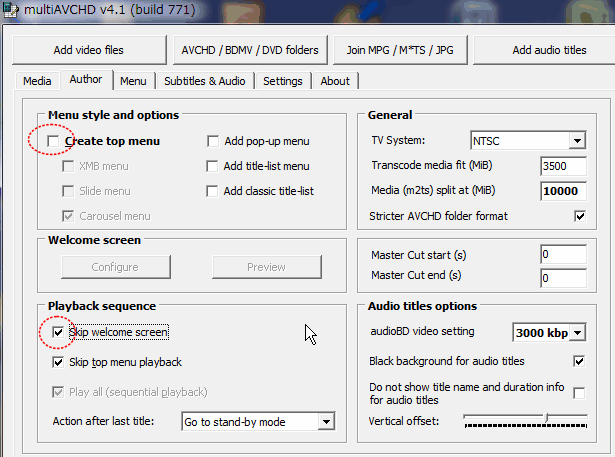Check the Add pop-up menu option

click(x=213, y=141)
